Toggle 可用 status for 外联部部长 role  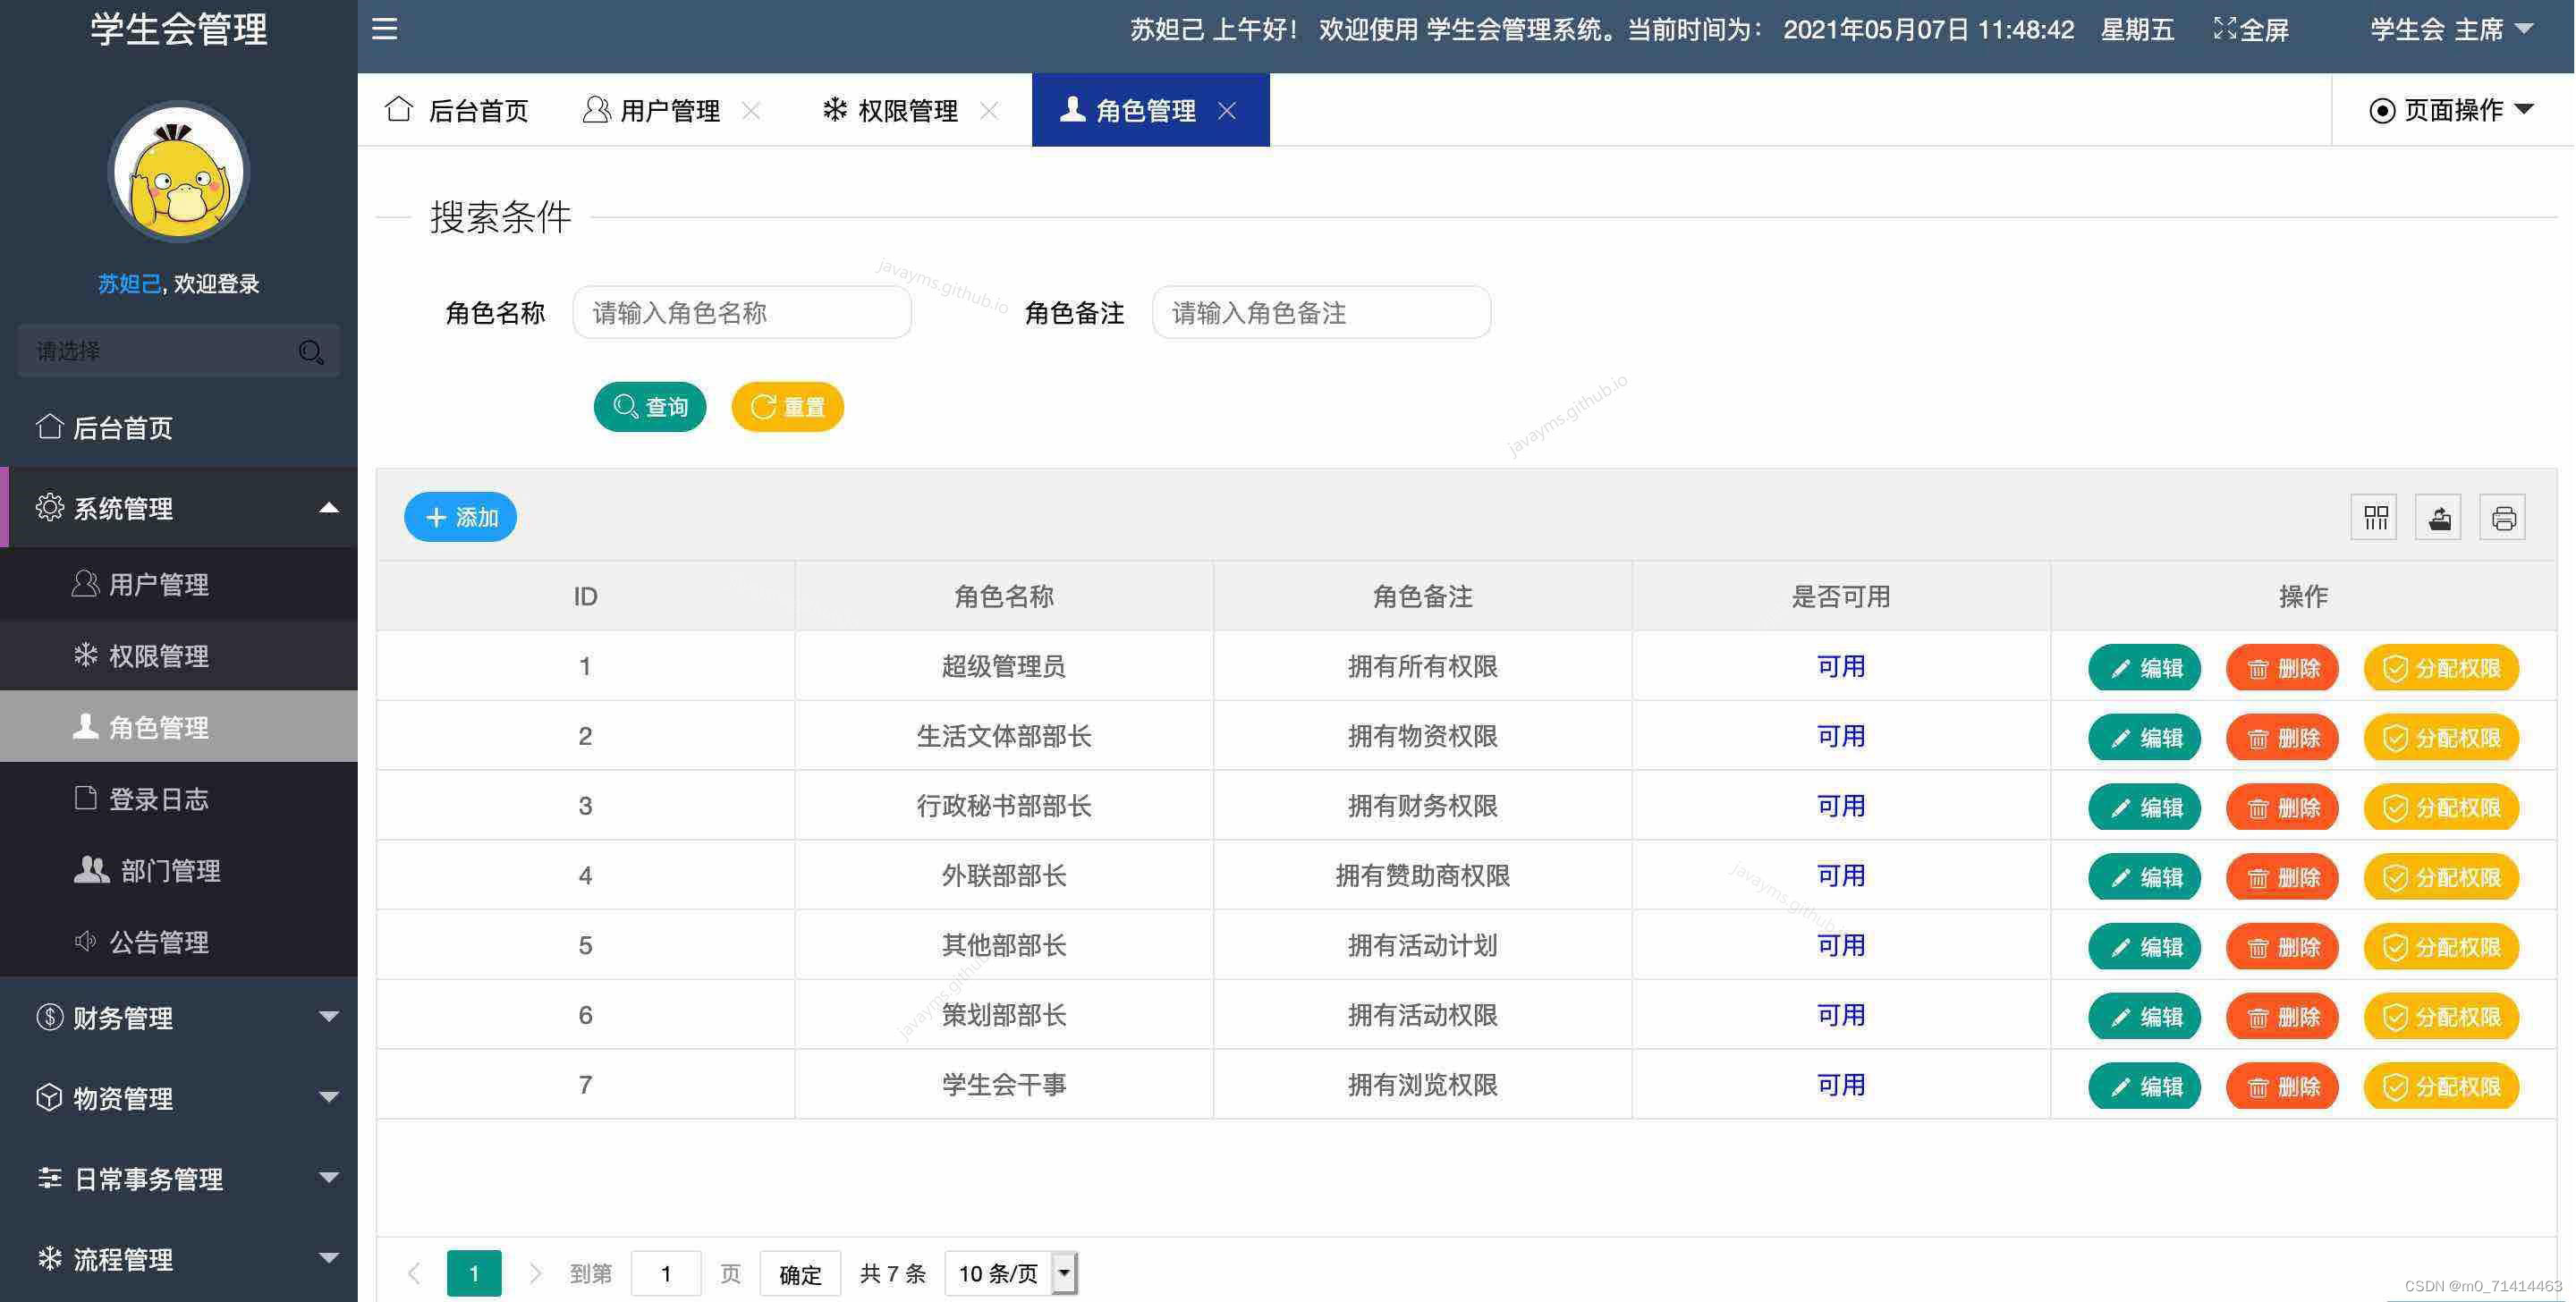1840,875
